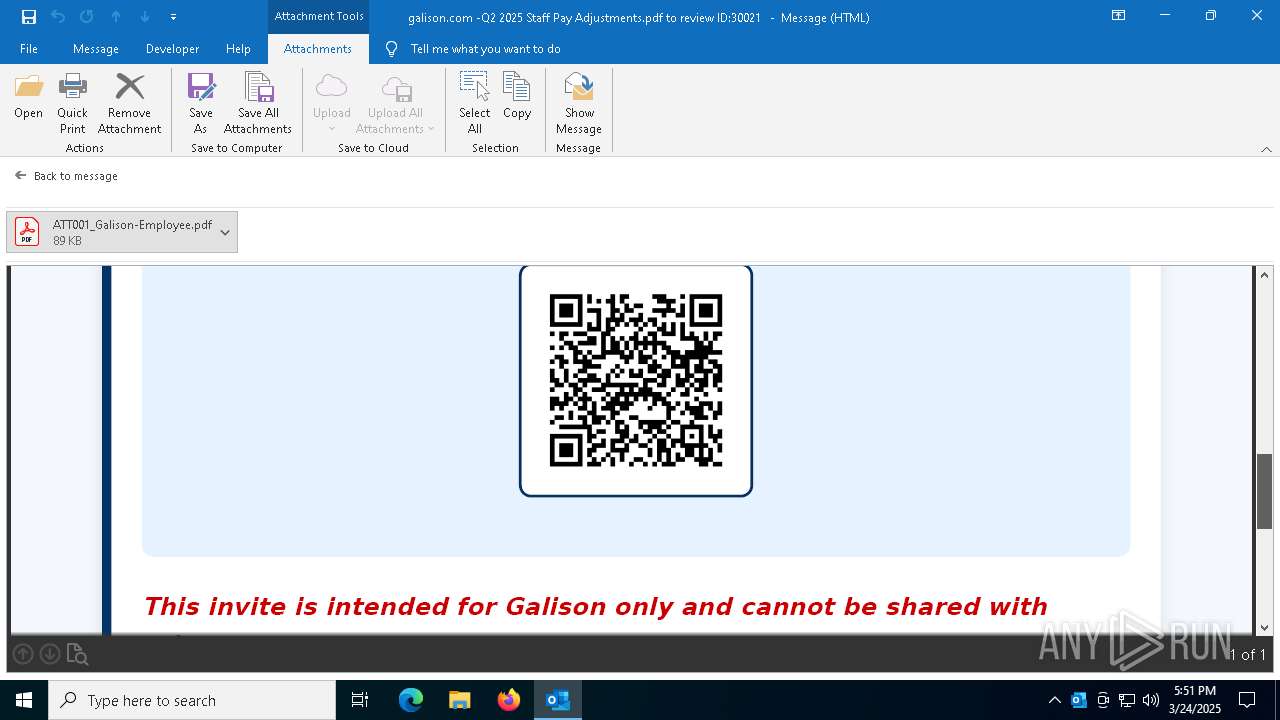Click the taskbar search box
The image size is (1280, 720).
click(x=192, y=700)
